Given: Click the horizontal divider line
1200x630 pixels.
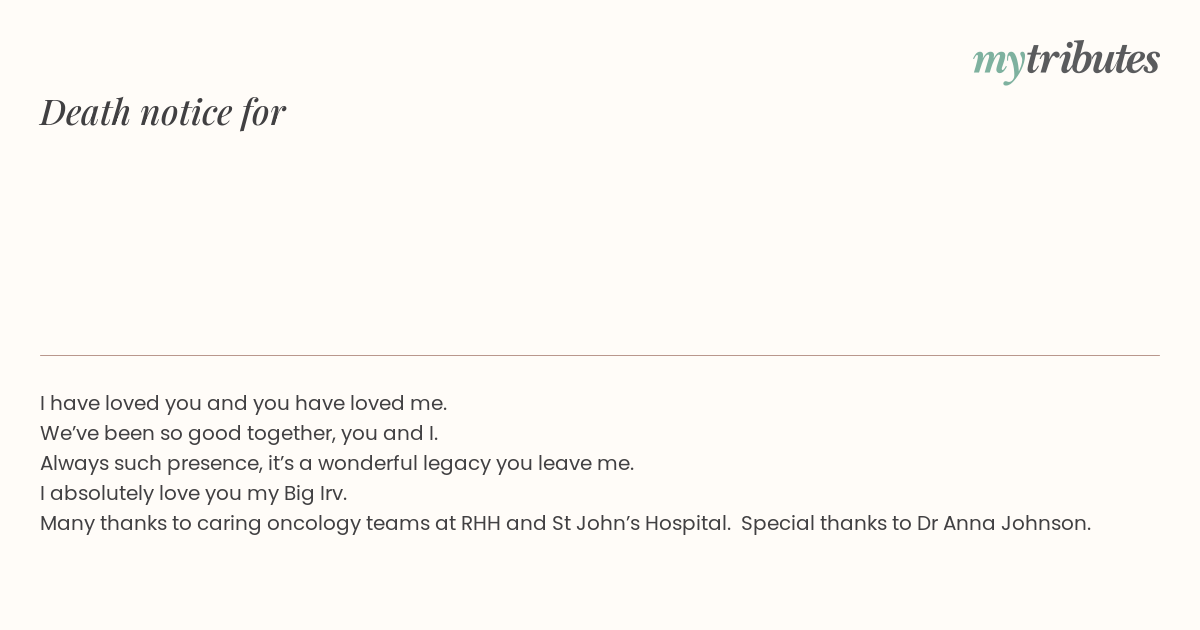Looking at the screenshot, I should pyautogui.click(x=600, y=355).
